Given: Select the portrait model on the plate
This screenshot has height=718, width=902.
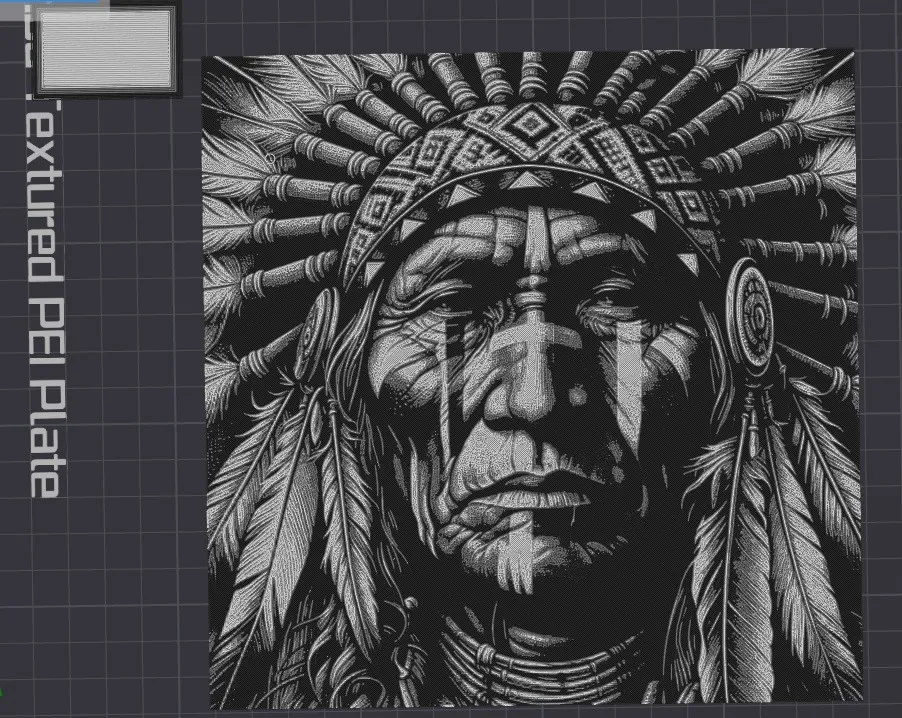Looking at the screenshot, I should (x=532, y=380).
